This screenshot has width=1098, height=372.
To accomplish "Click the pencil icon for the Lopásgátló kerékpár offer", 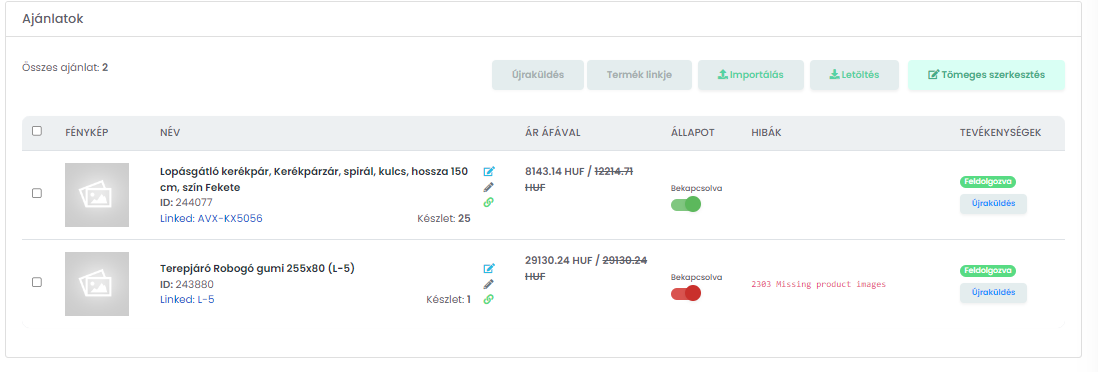I will (x=489, y=187).
